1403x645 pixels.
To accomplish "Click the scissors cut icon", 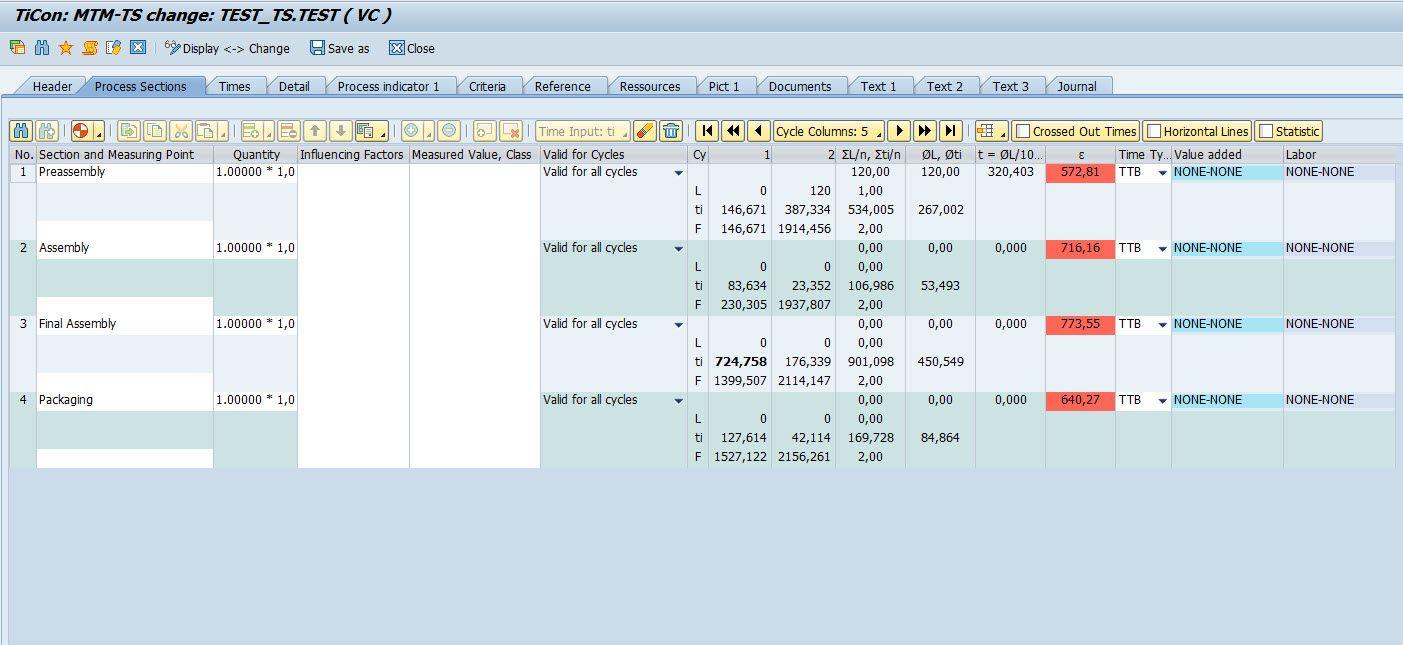I will tap(180, 131).
